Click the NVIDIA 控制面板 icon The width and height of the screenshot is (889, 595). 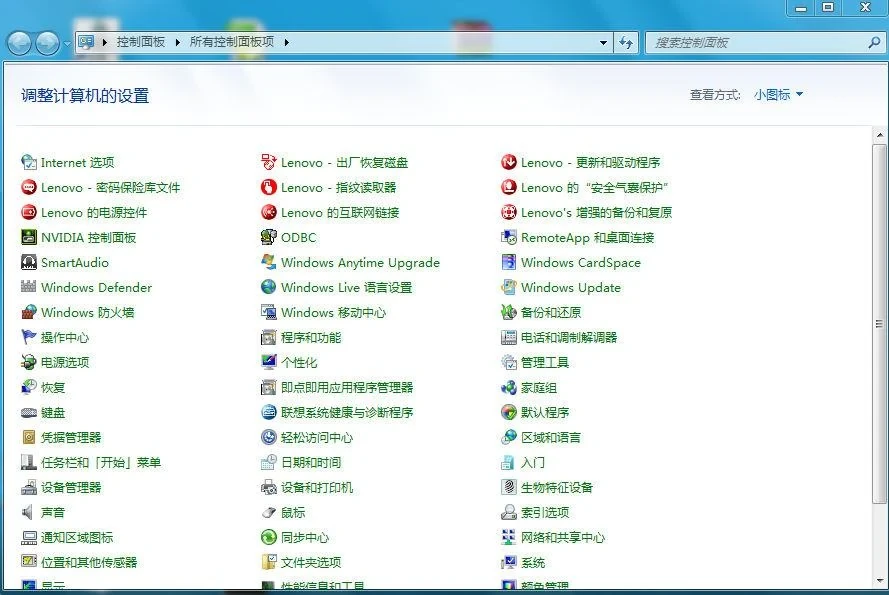28,237
